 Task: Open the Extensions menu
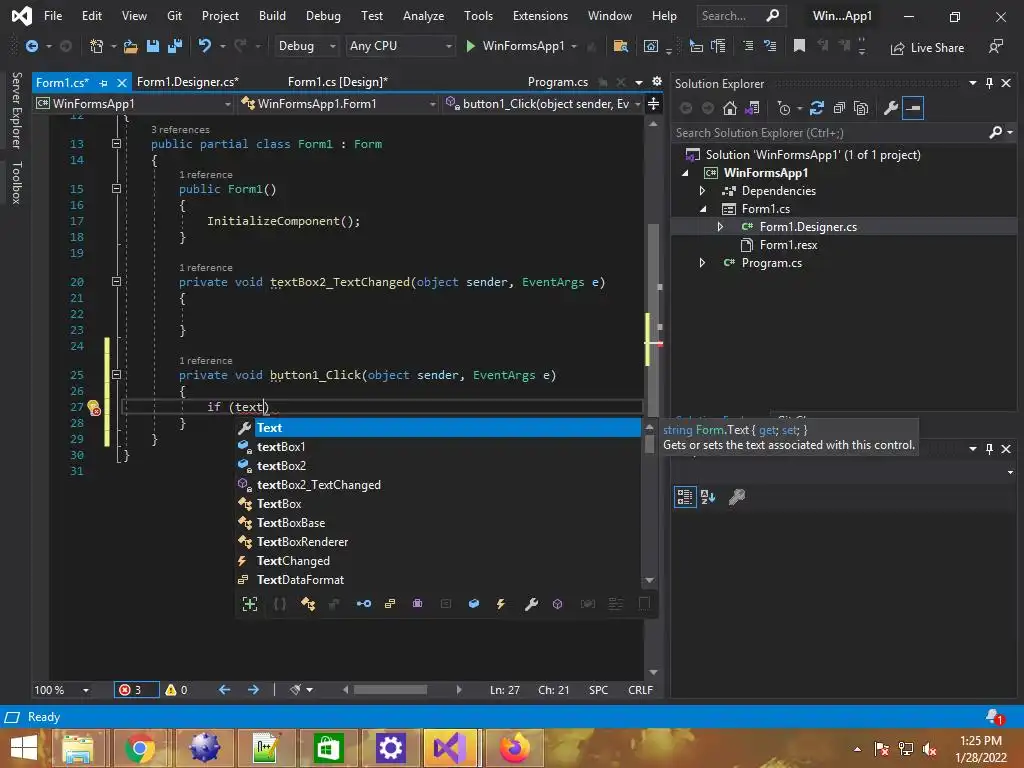coord(540,16)
